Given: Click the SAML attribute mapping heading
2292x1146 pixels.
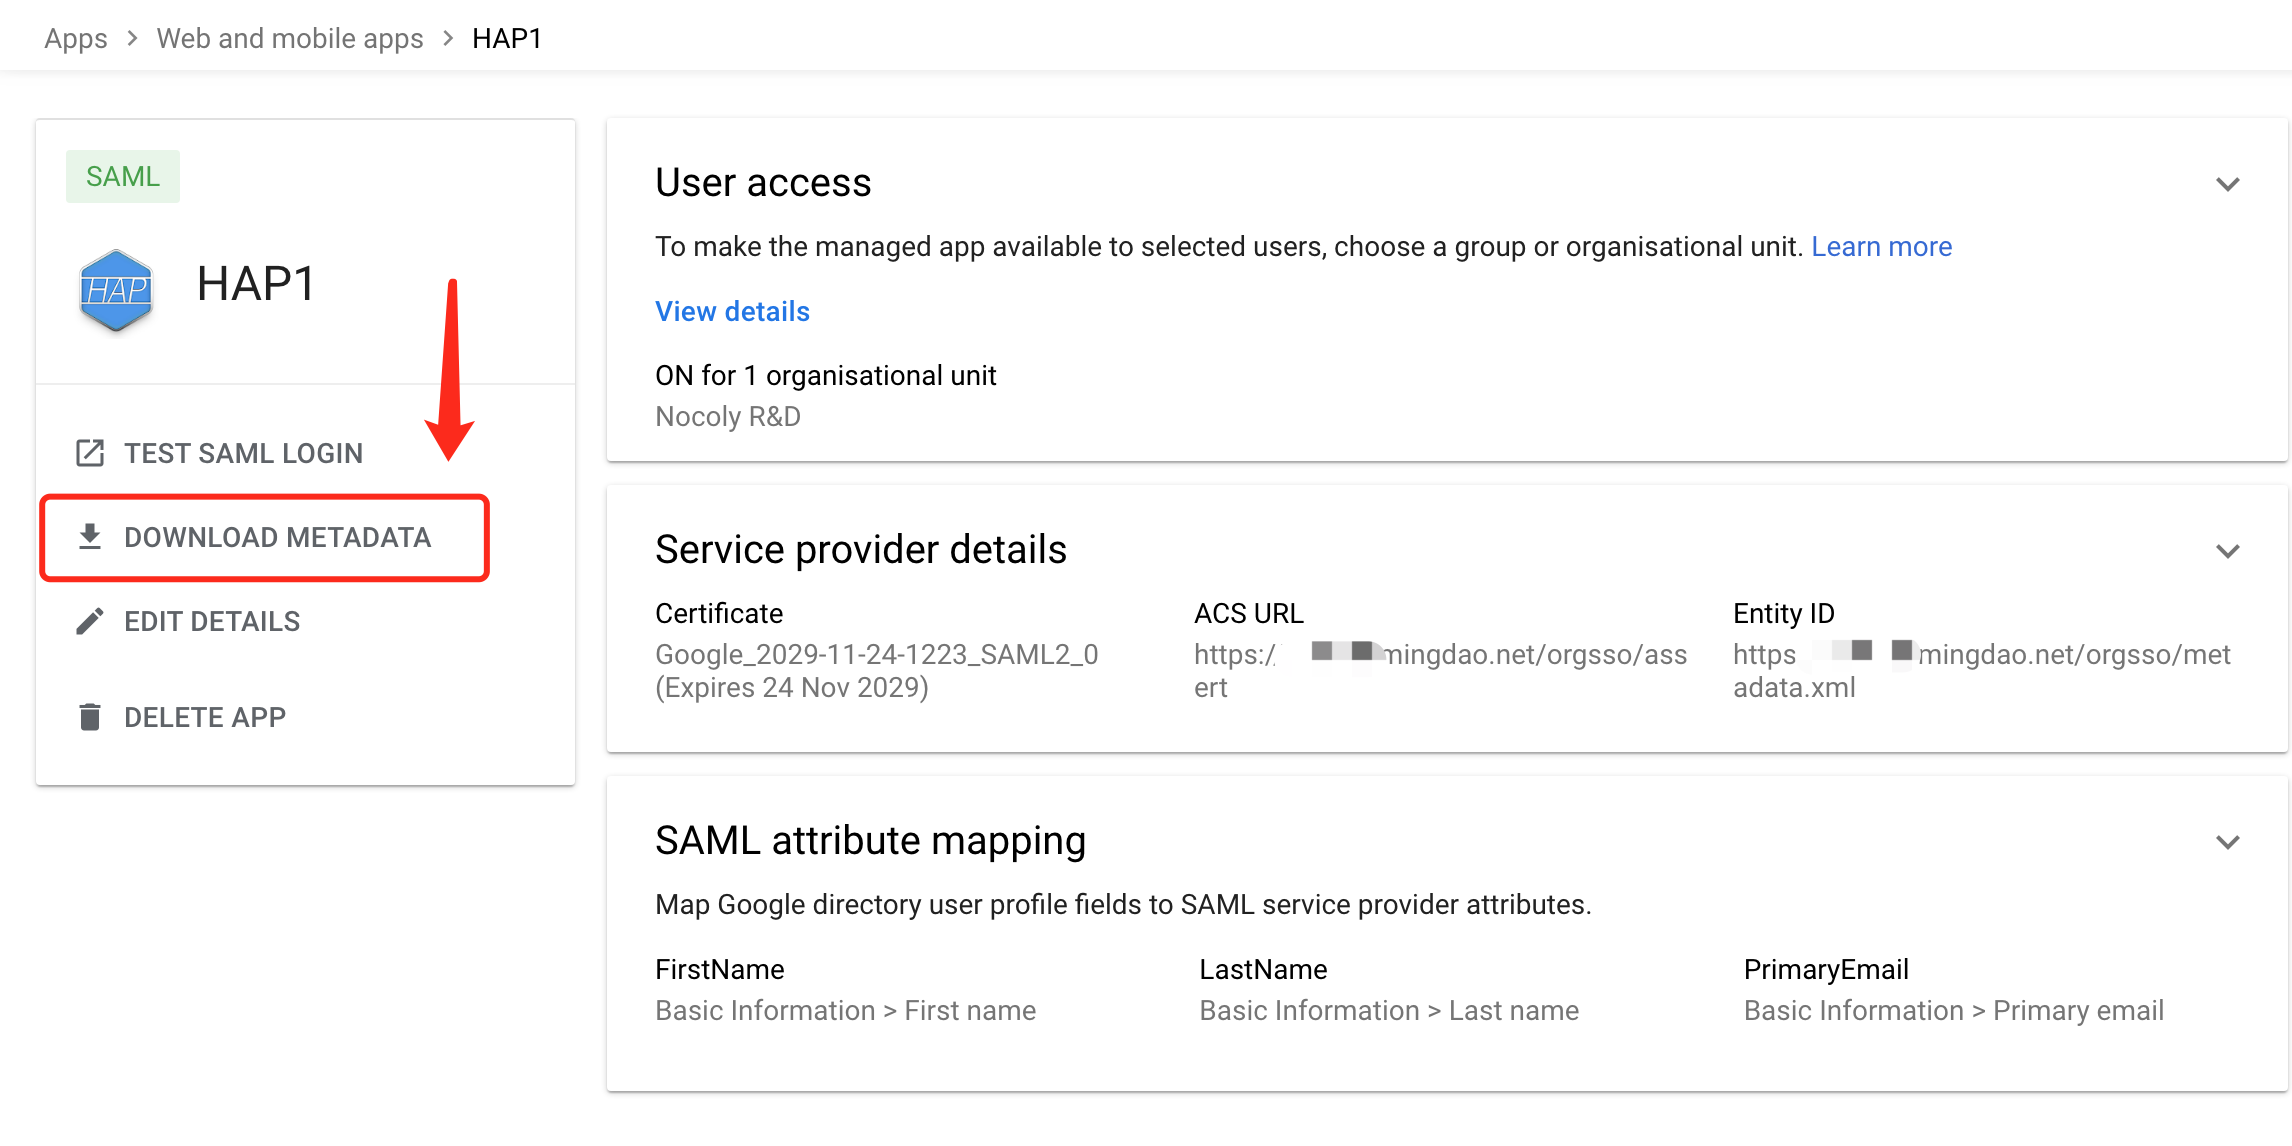Looking at the screenshot, I should point(870,841).
